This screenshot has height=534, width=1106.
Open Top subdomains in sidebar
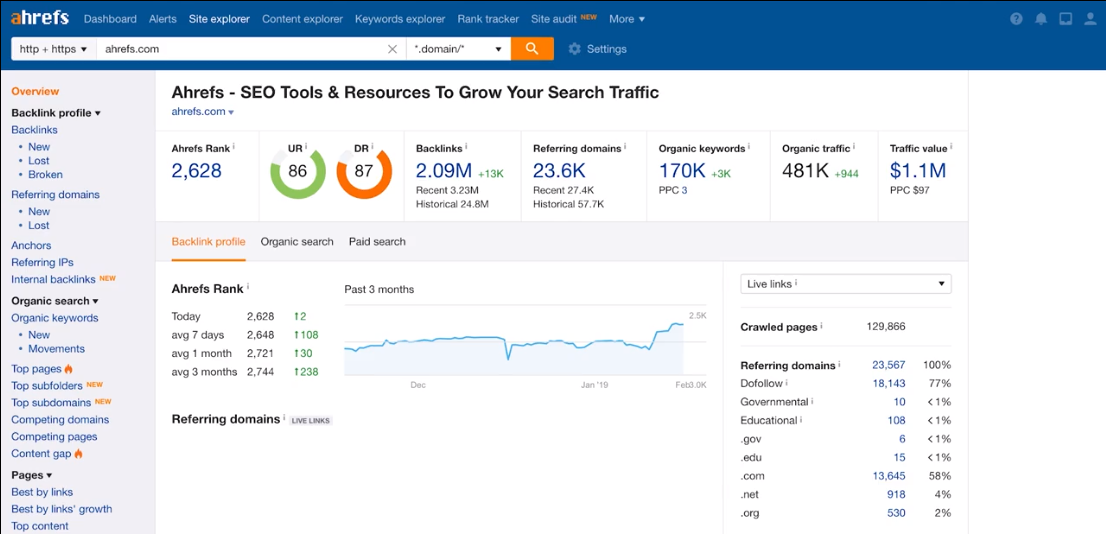coord(51,402)
